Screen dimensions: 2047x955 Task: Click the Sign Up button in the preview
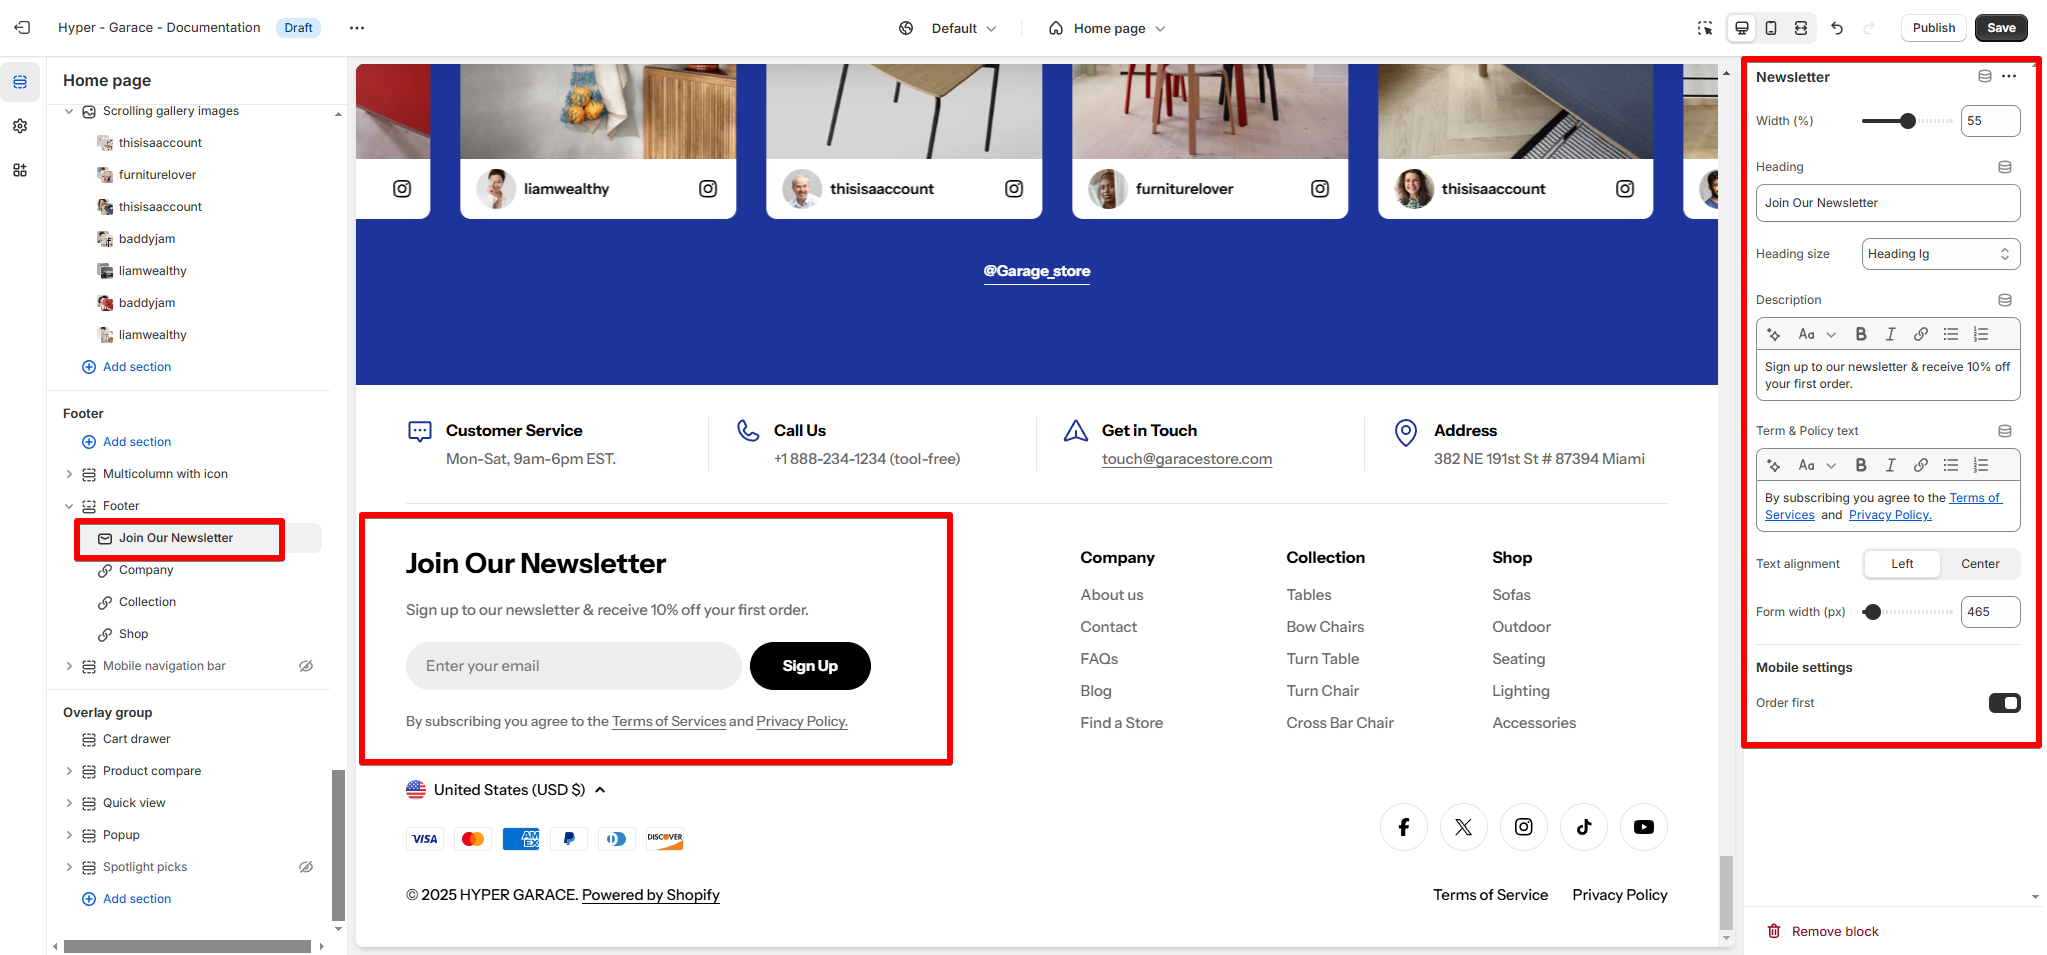click(x=810, y=666)
